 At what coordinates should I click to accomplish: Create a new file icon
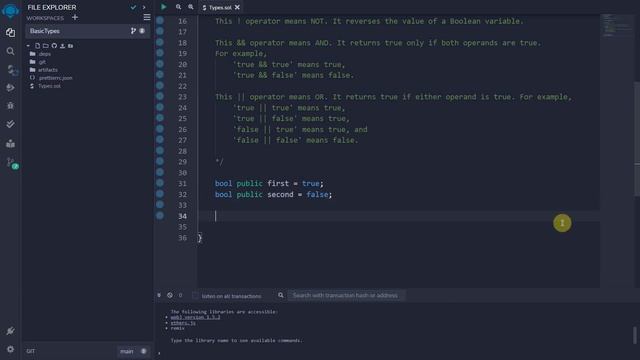(38, 46)
